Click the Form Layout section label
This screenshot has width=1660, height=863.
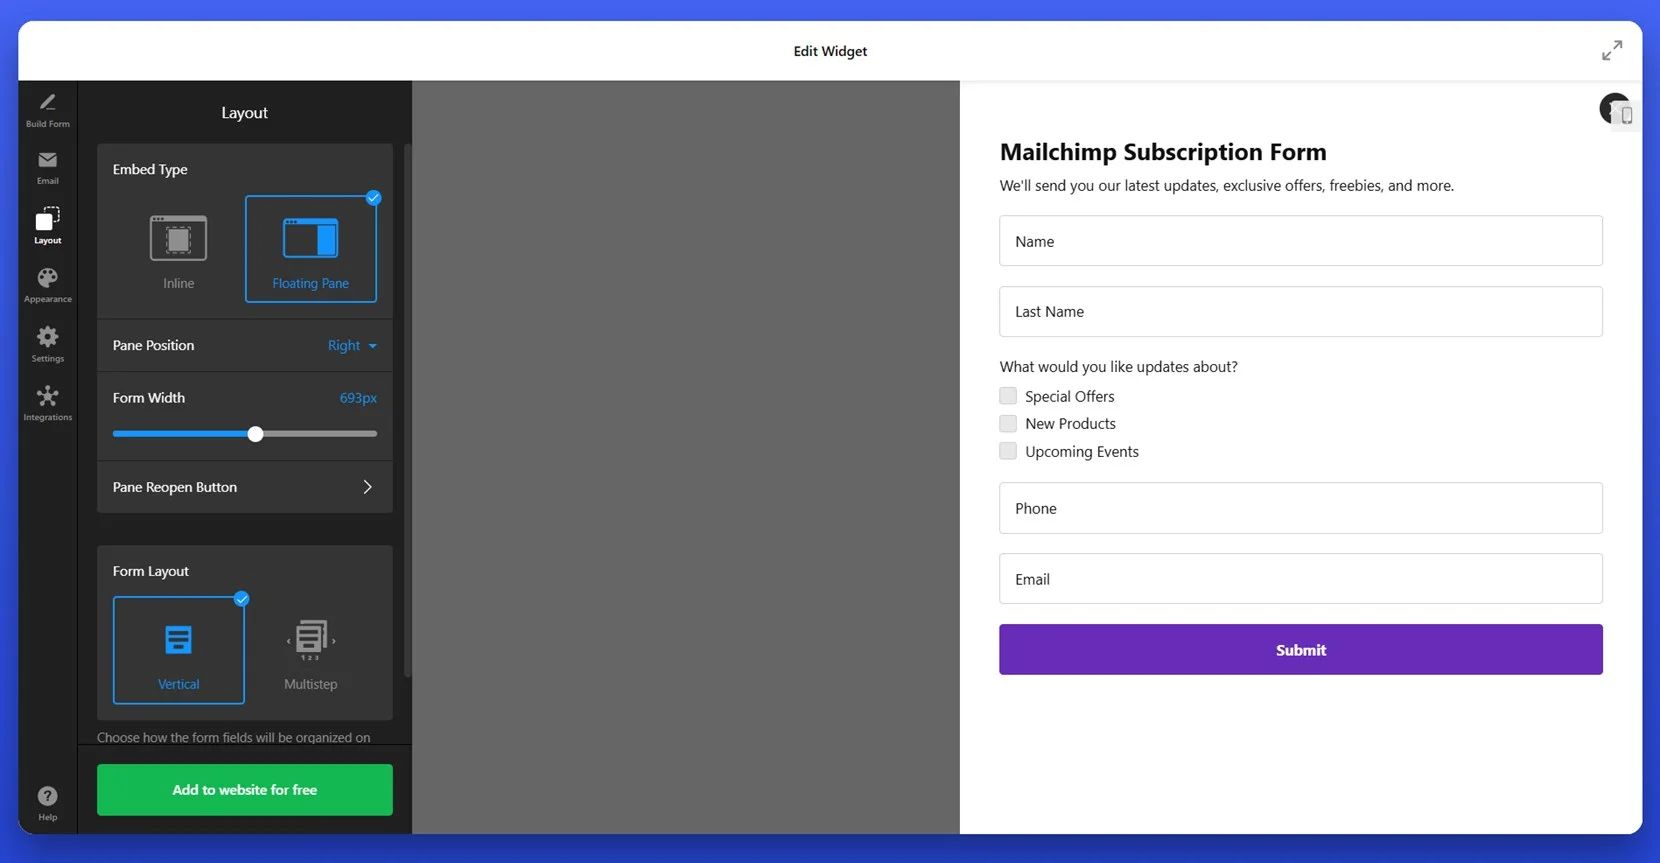pos(151,571)
